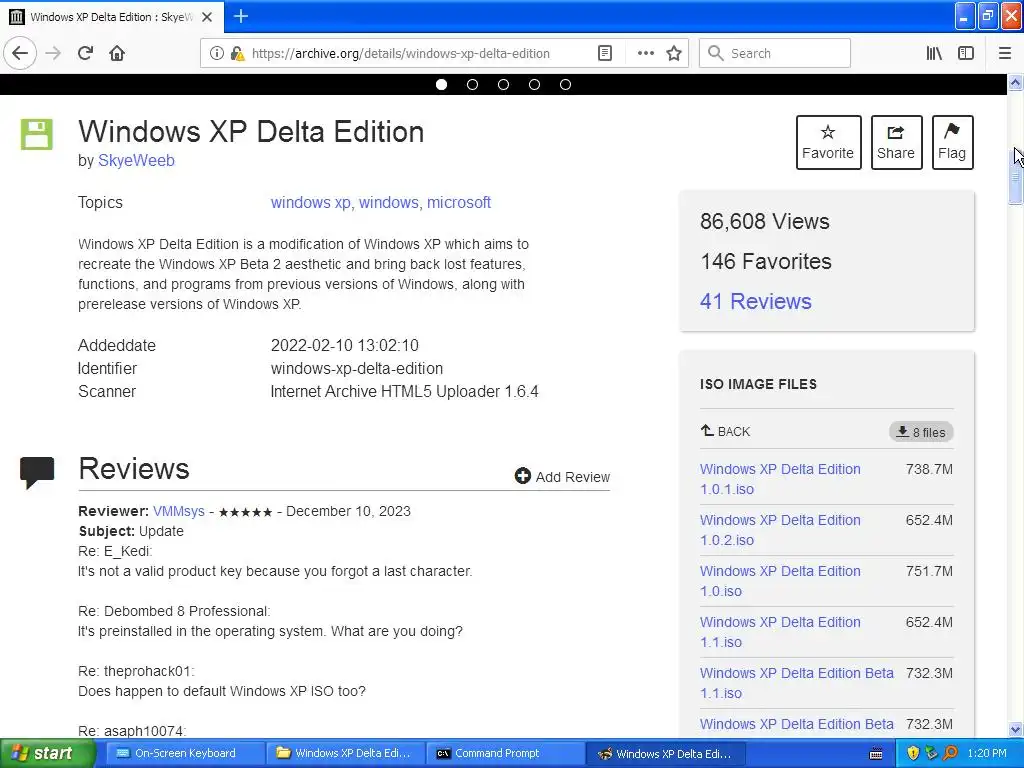1024x768 pixels.
Task: Show sidebars using the sidebar icon
Action: pyautogui.click(x=966, y=54)
